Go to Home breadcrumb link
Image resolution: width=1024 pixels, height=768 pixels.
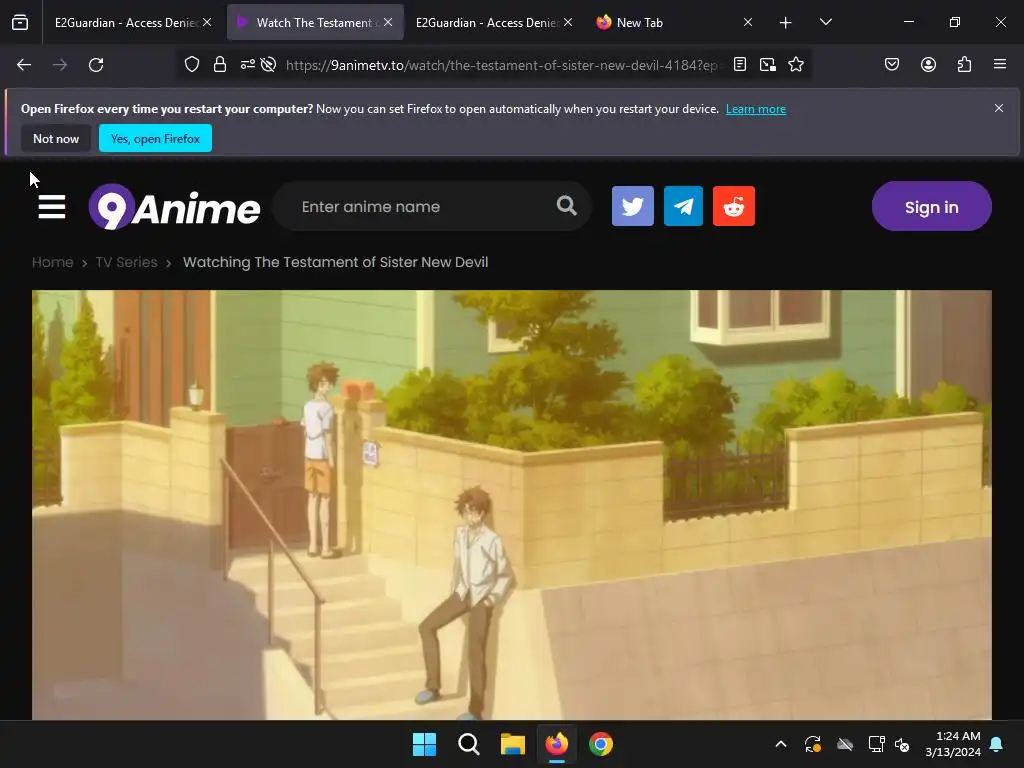53,262
